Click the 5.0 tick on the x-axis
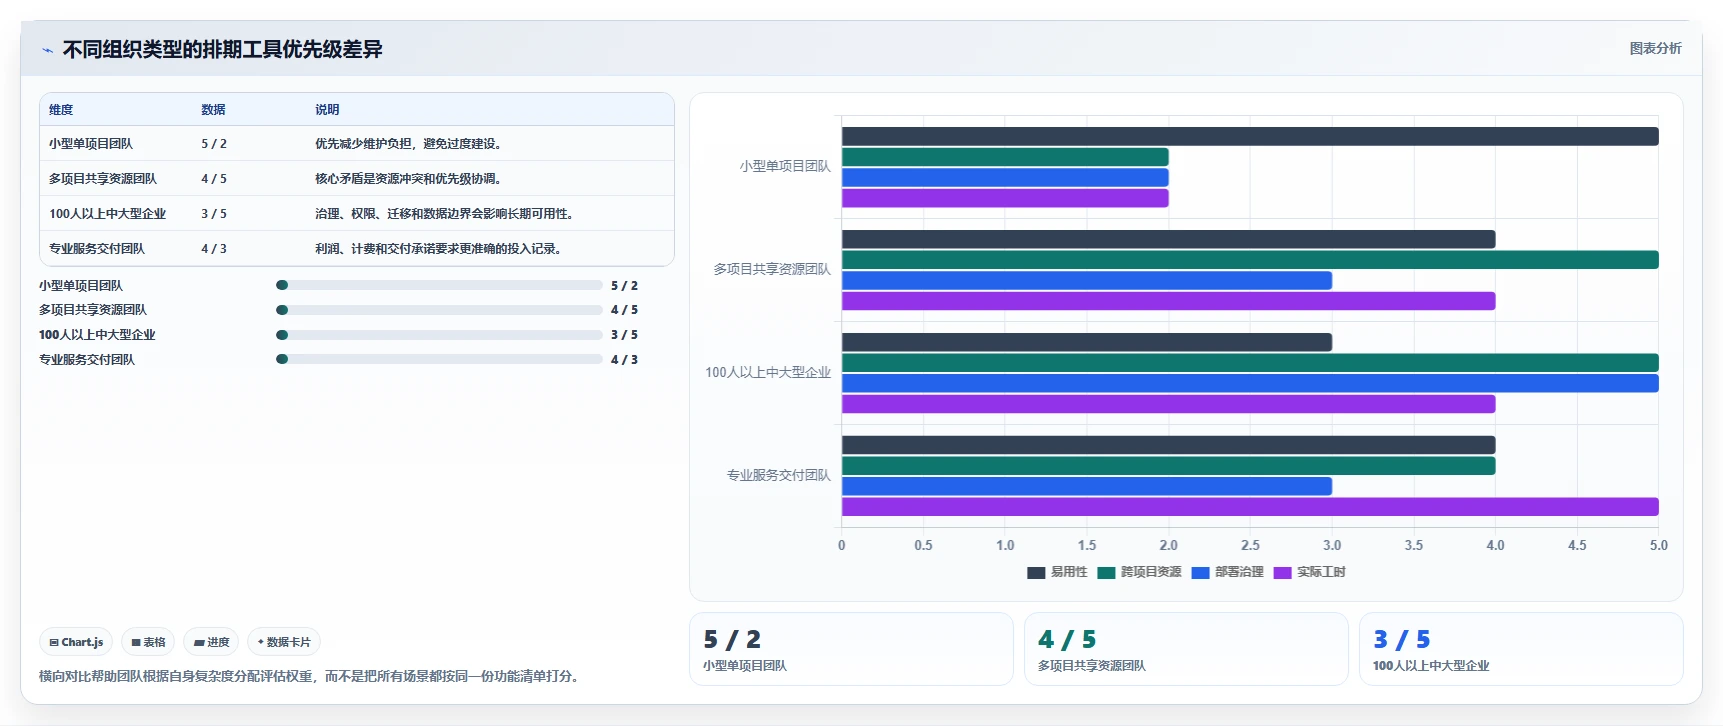This screenshot has height=726, width=1723. [1659, 546]
